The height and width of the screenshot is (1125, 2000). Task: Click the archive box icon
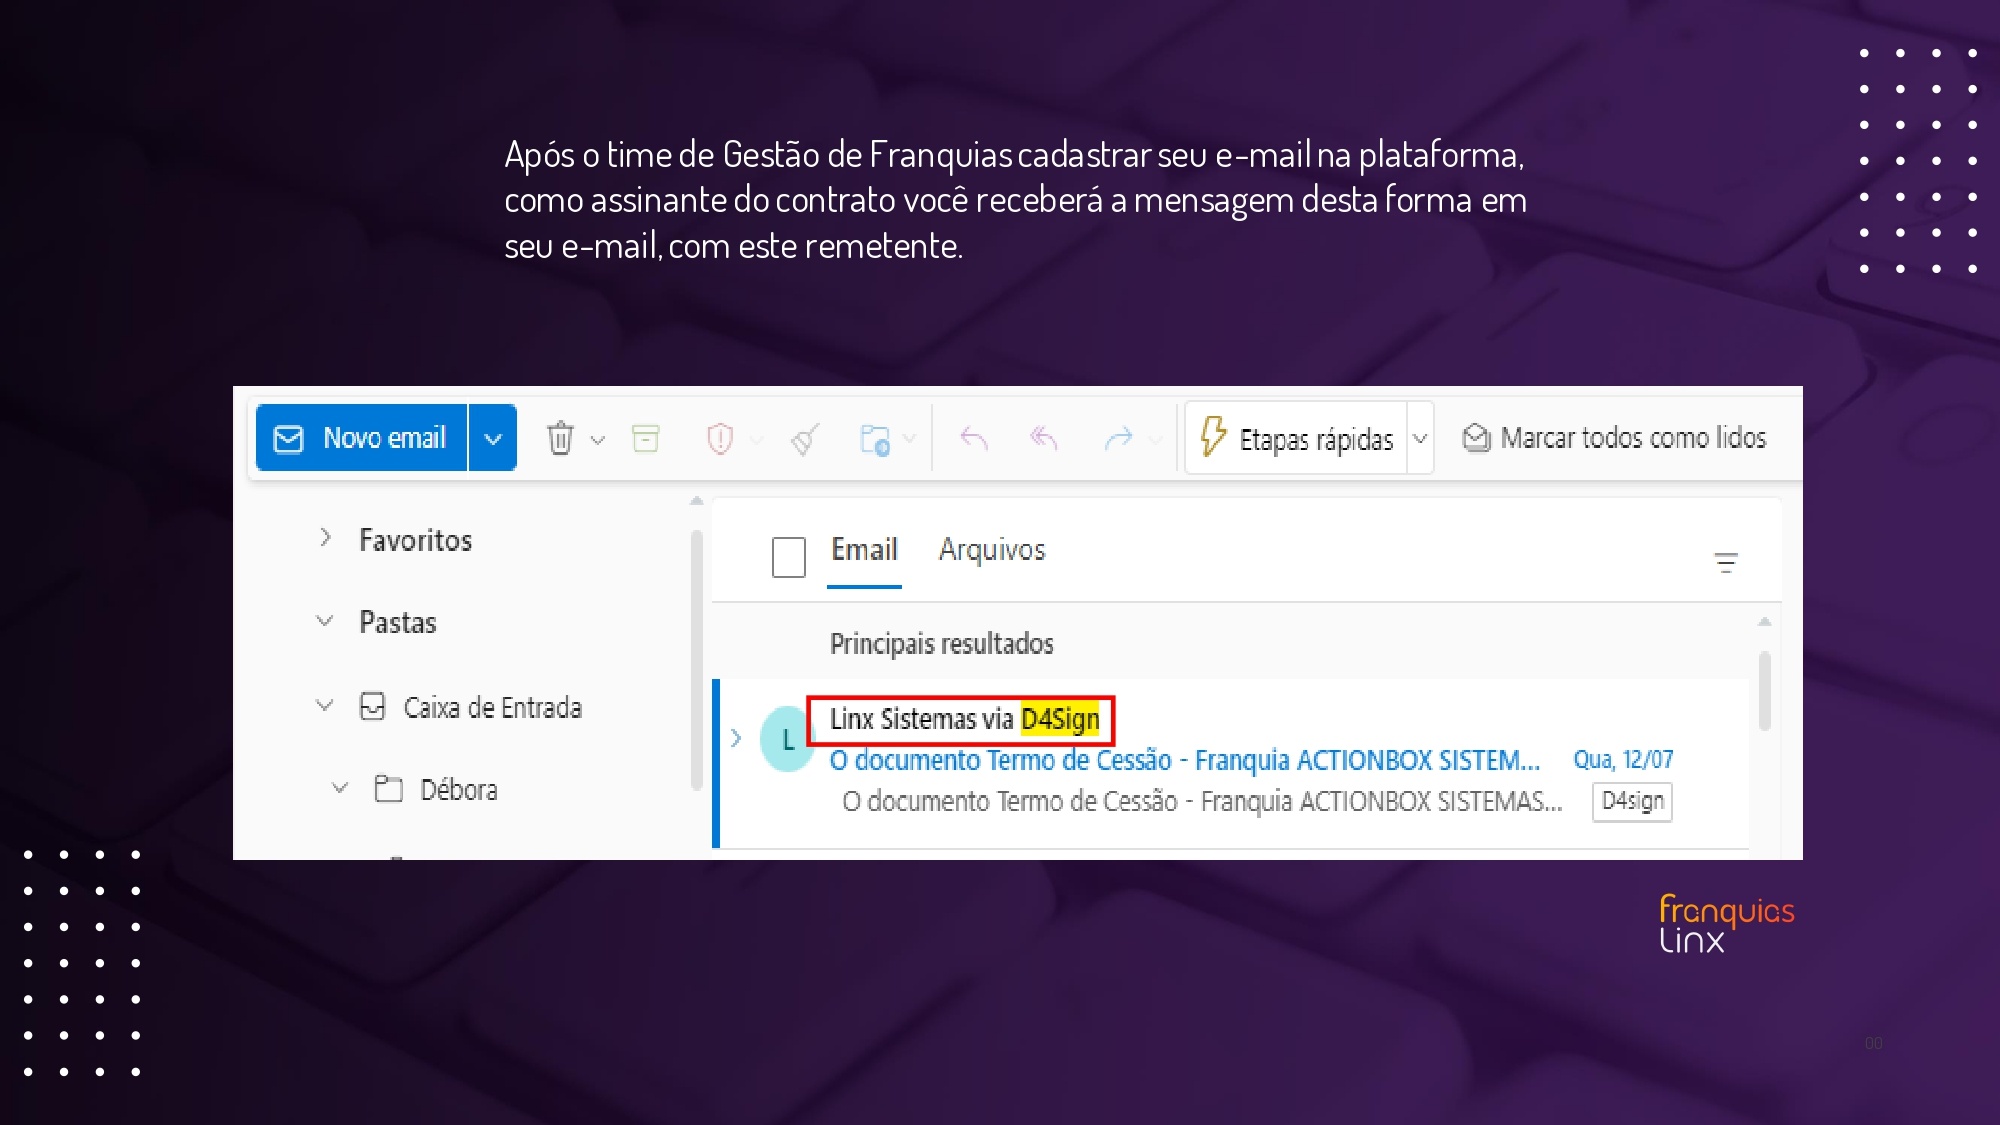[x=646, y=438]
